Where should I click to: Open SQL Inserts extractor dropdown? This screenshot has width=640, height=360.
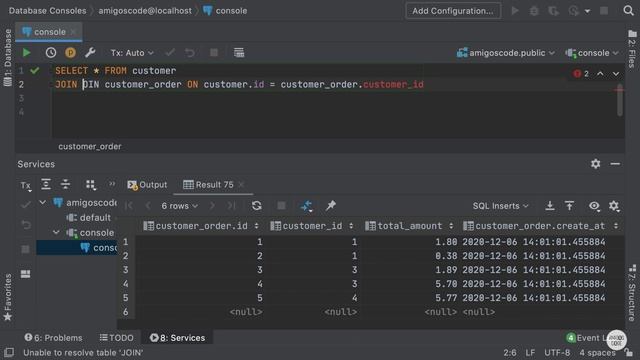coord(500,206)
